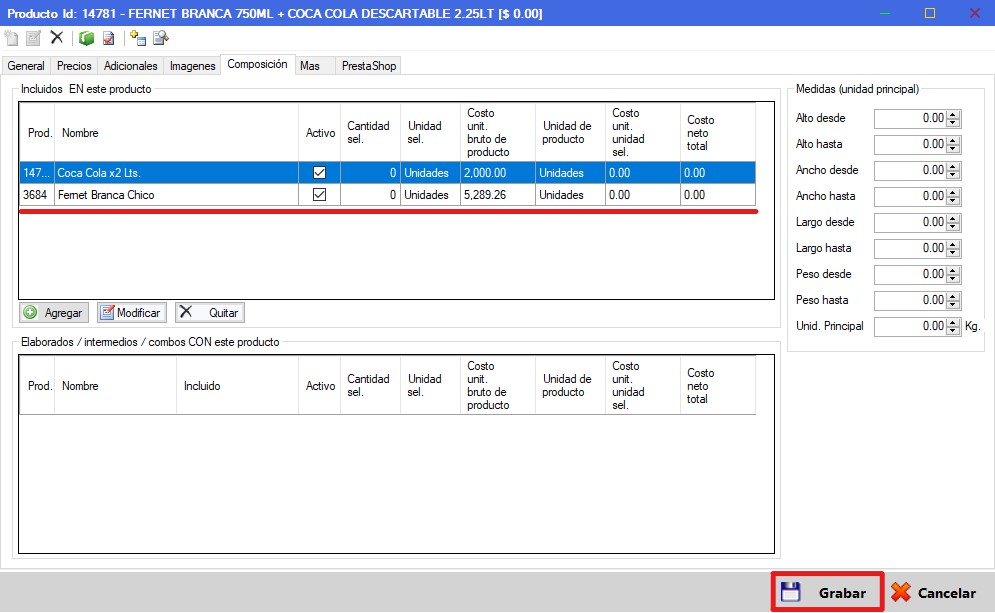
Task: Uncheck Activo for Coca Cola x2 Lts.
Action: pos(319,173)
